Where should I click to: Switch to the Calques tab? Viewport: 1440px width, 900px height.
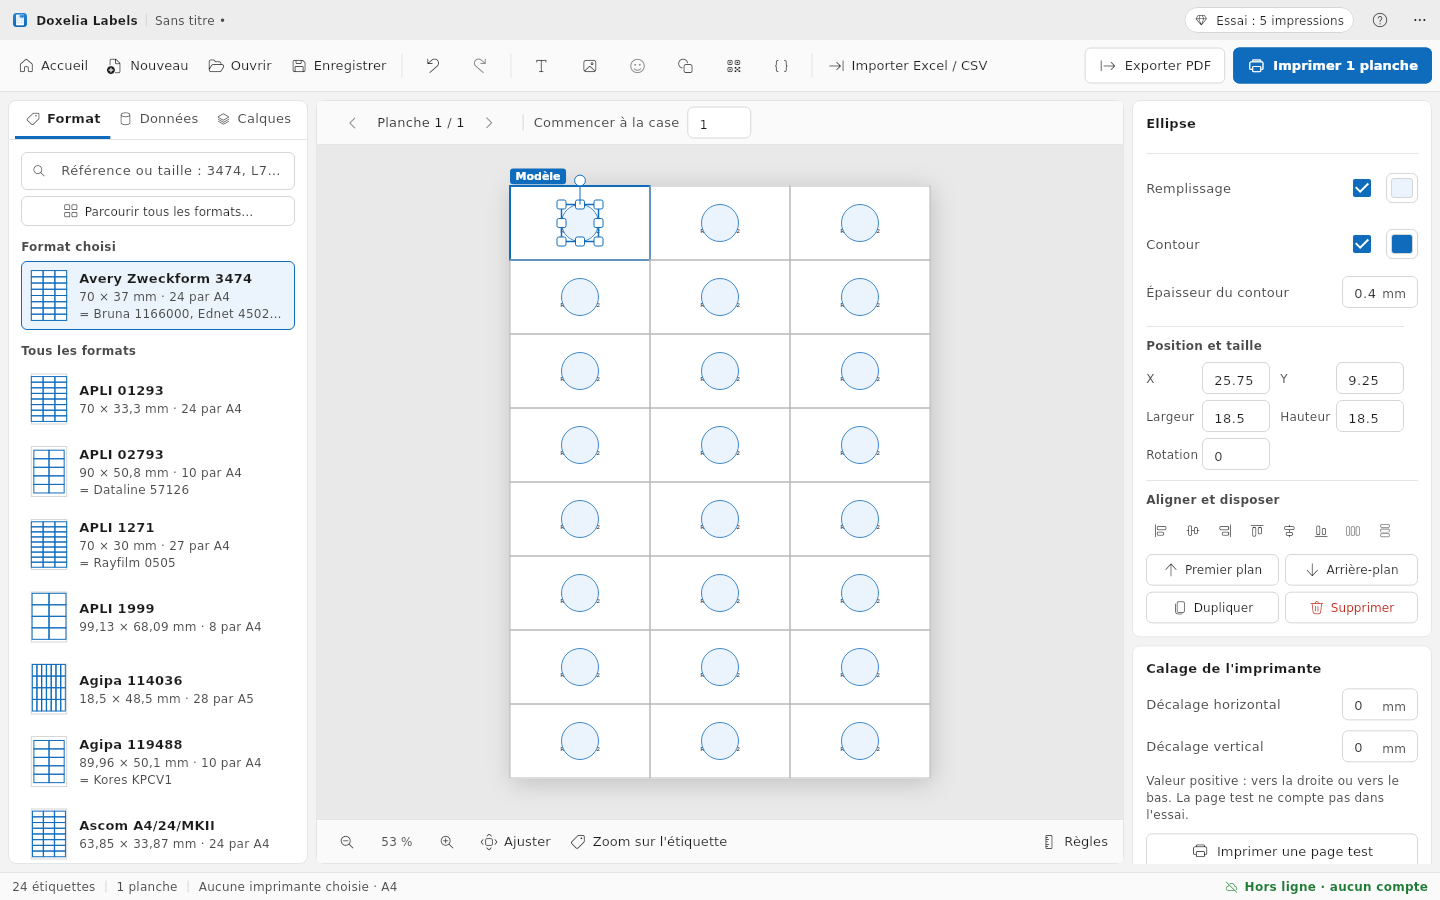(254, 119)
